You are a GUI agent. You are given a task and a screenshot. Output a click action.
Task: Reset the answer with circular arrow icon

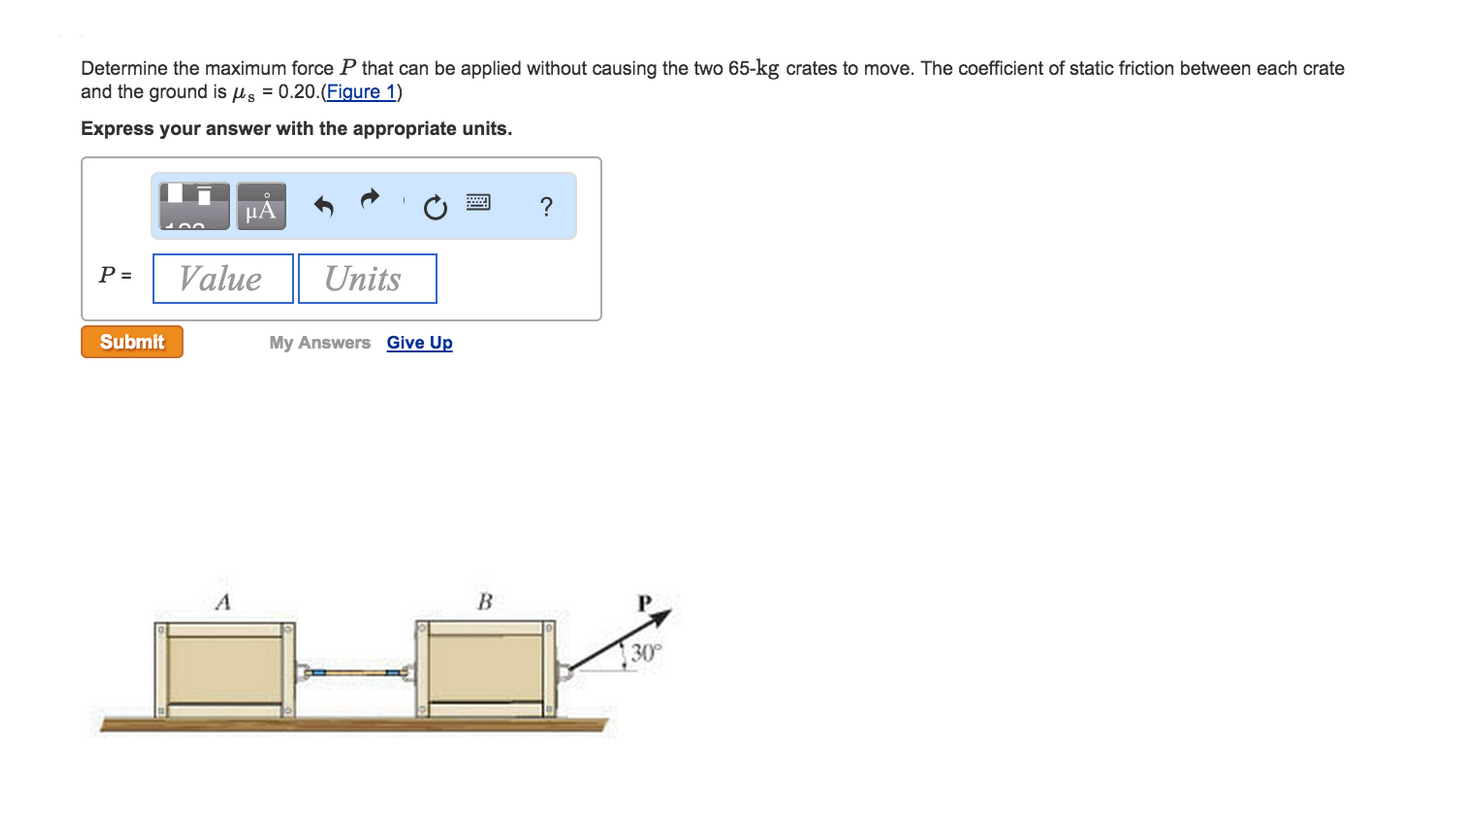[435, 208]
